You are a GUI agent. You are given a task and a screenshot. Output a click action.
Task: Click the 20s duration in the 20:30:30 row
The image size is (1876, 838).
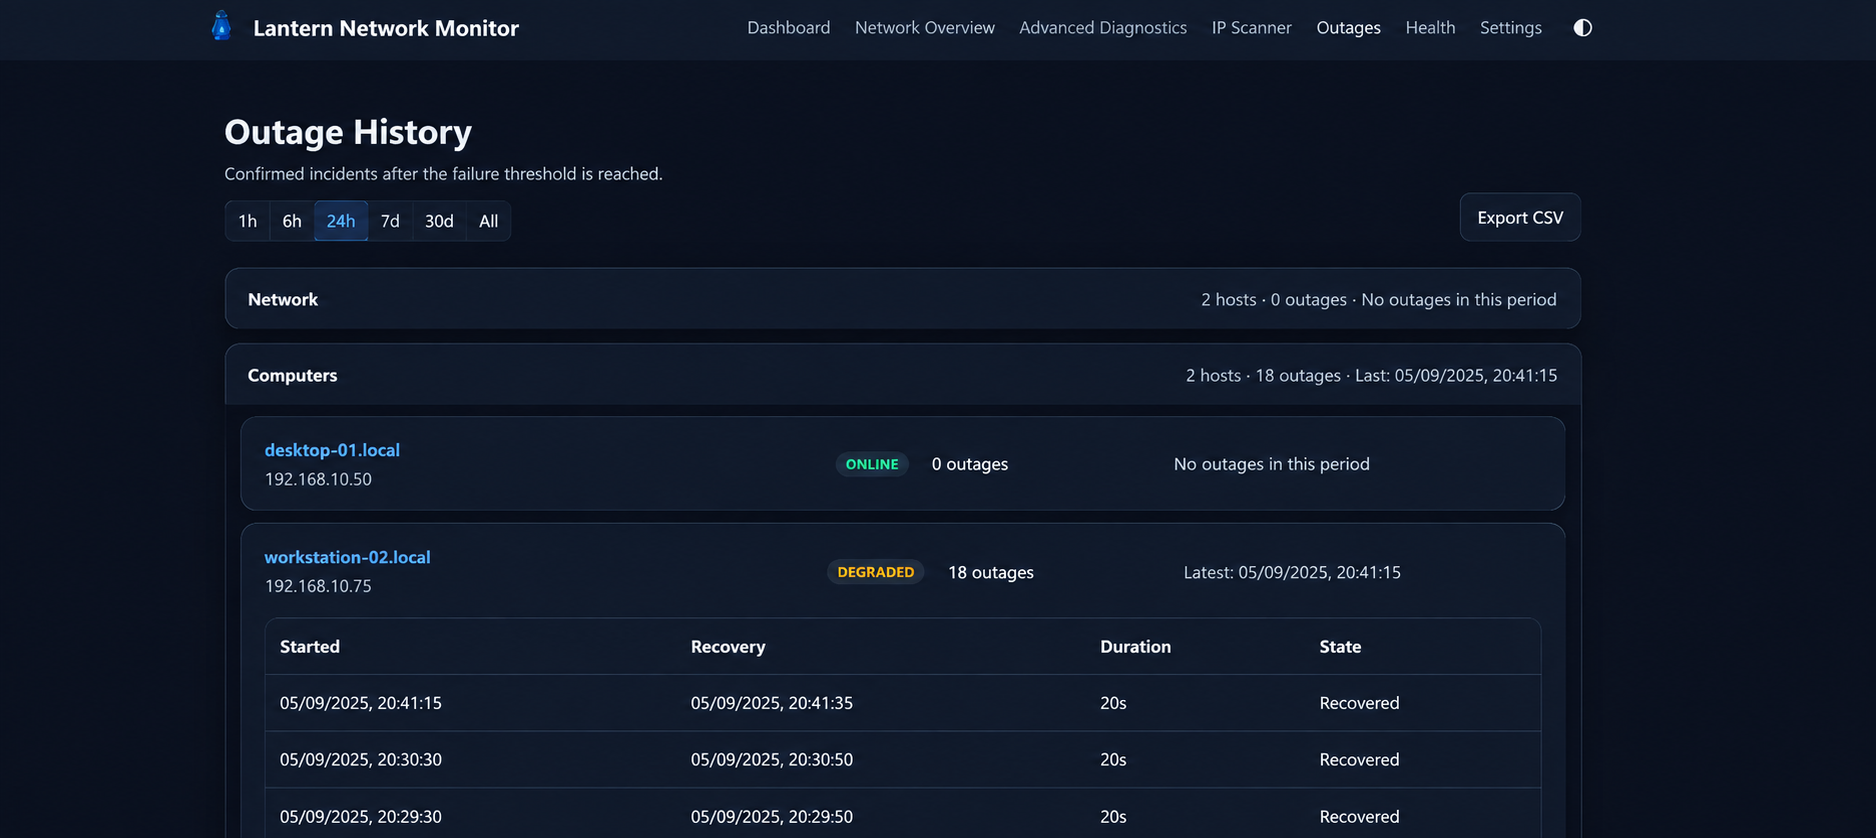coord(1113,760)
